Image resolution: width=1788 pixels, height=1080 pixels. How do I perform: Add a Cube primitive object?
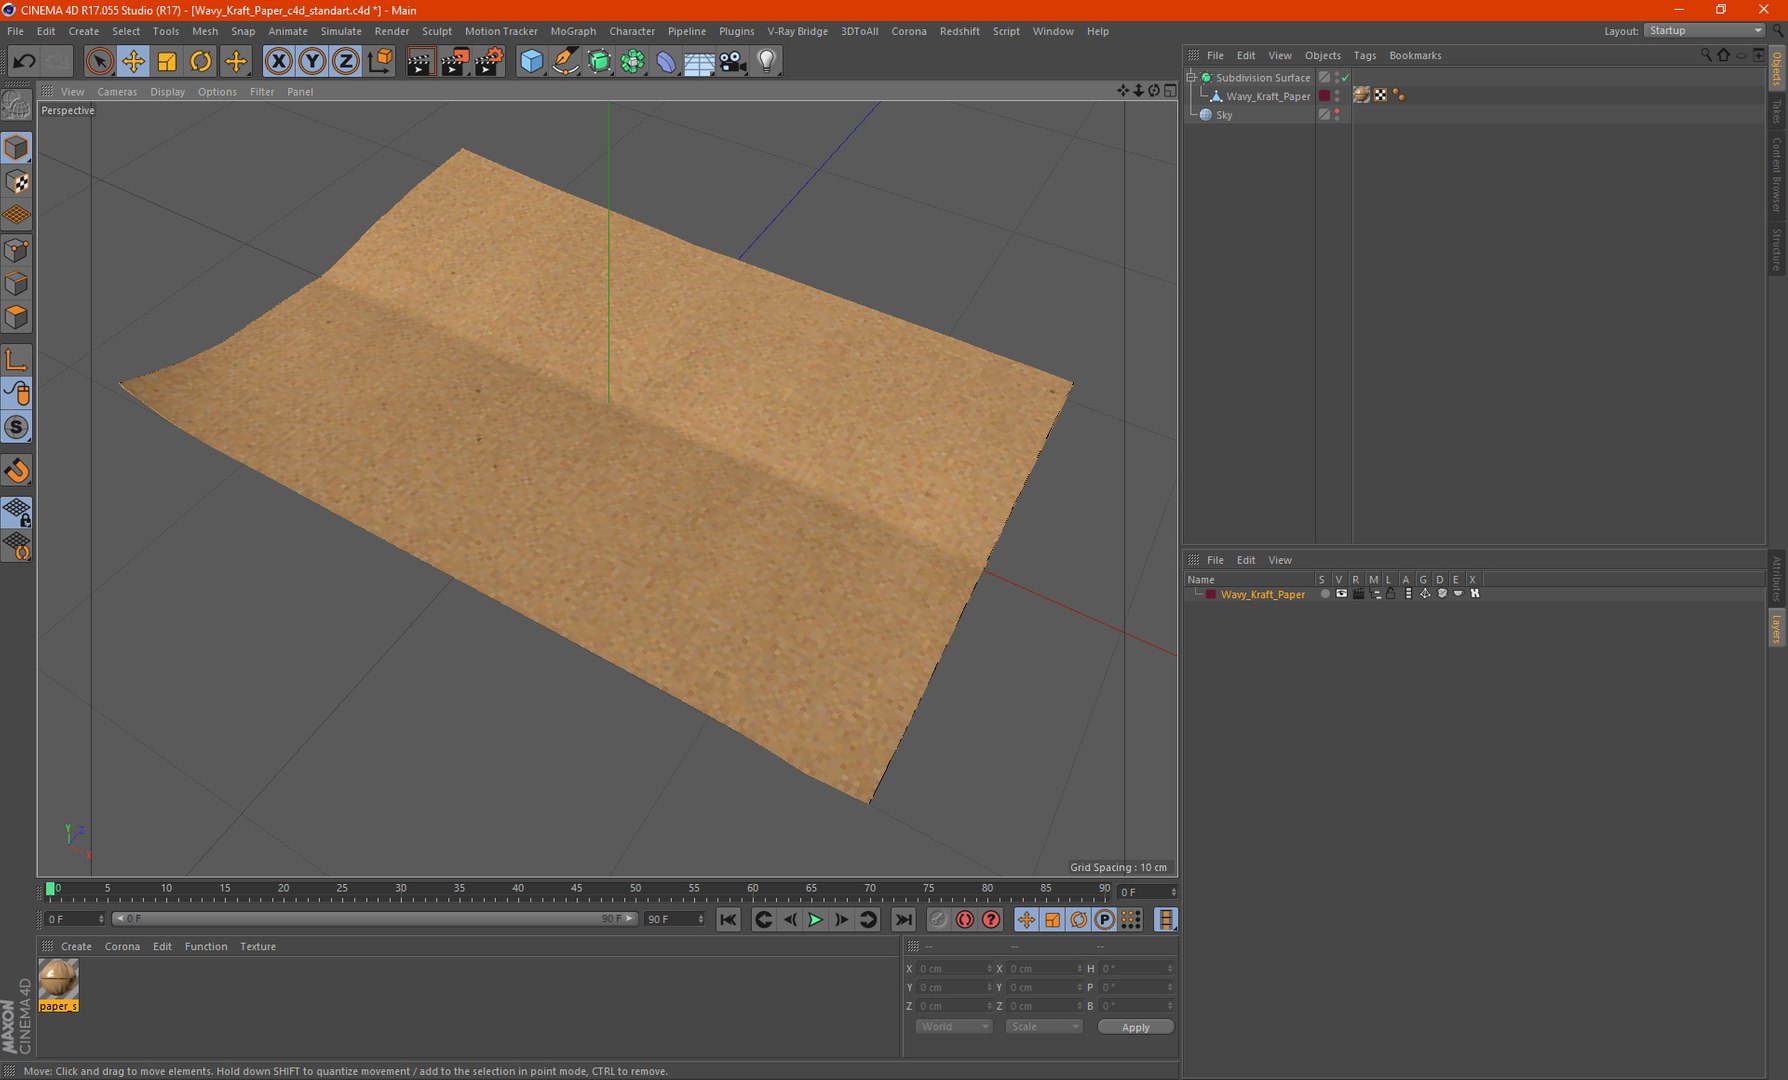coord(532,62)
